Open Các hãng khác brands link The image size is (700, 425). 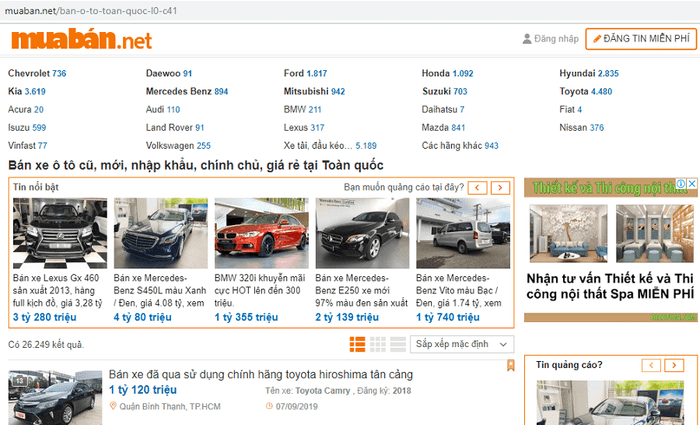(x=460, y=145)
